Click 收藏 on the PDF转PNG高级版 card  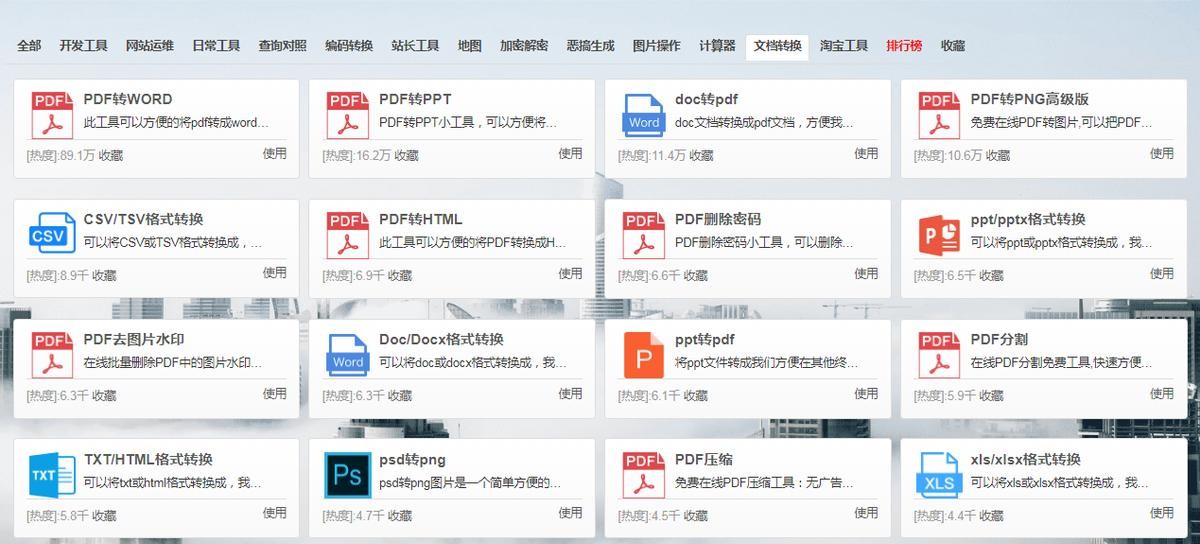coord(998,156)
